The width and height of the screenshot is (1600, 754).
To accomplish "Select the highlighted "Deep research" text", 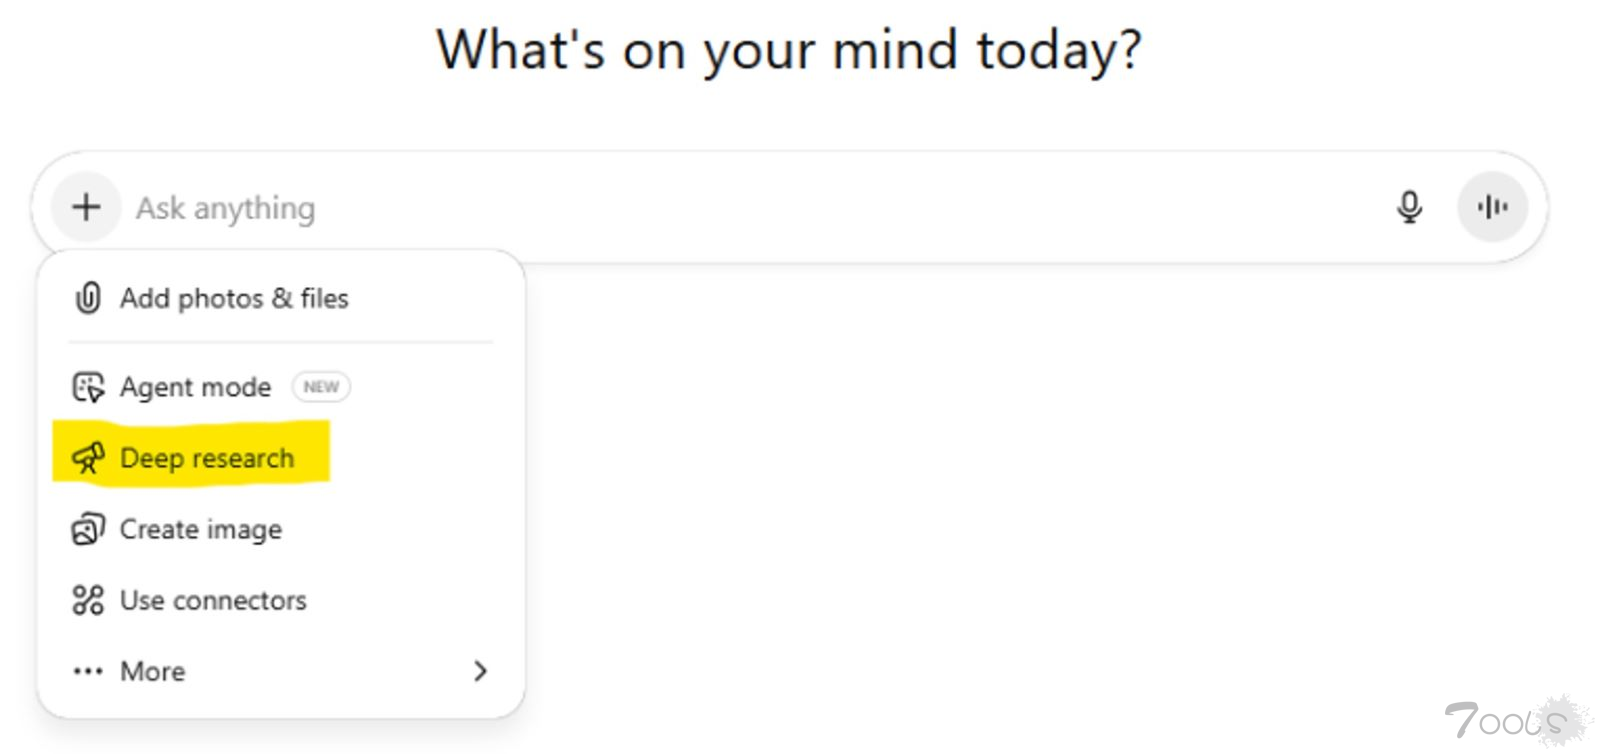I will tap(207, 458).
